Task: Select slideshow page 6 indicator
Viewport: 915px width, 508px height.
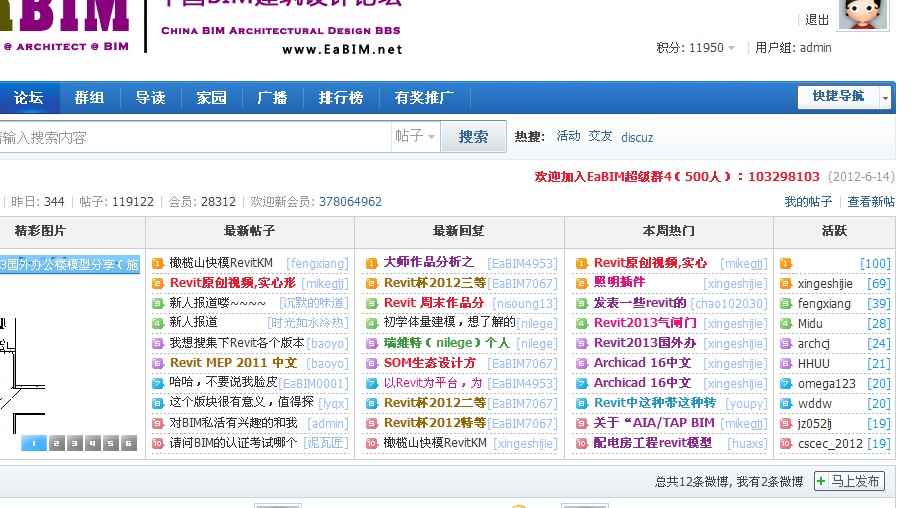Action: [128, 443]
